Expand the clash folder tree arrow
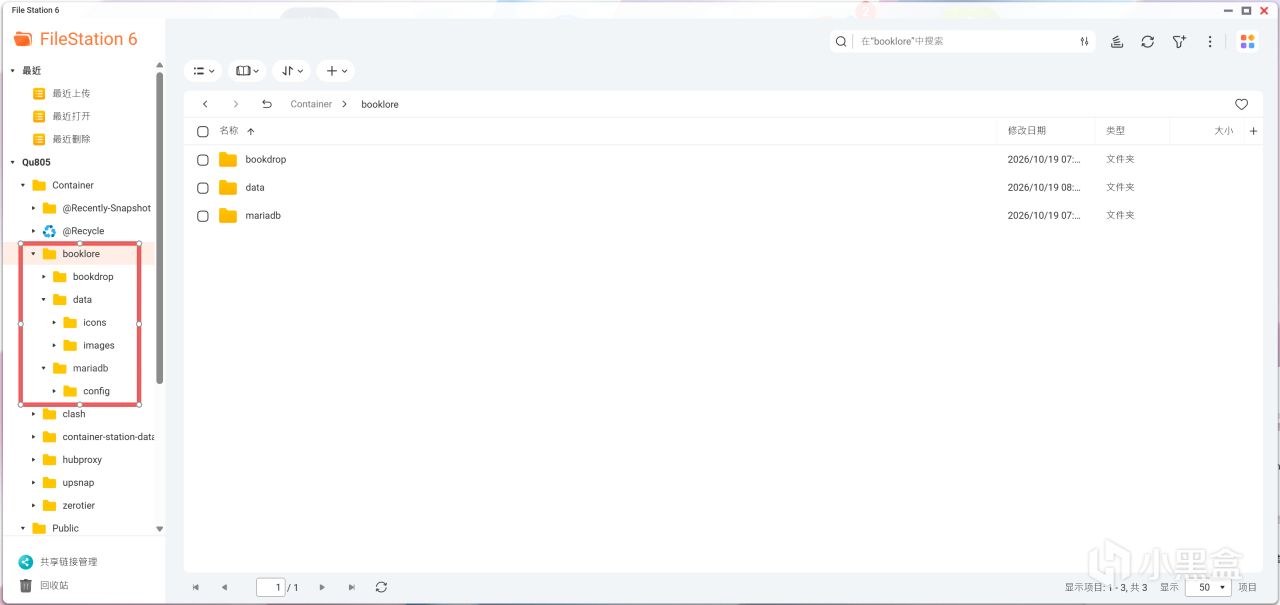Image resolution: width=1280 pixels, height=605 pixels. pos(33,414)
